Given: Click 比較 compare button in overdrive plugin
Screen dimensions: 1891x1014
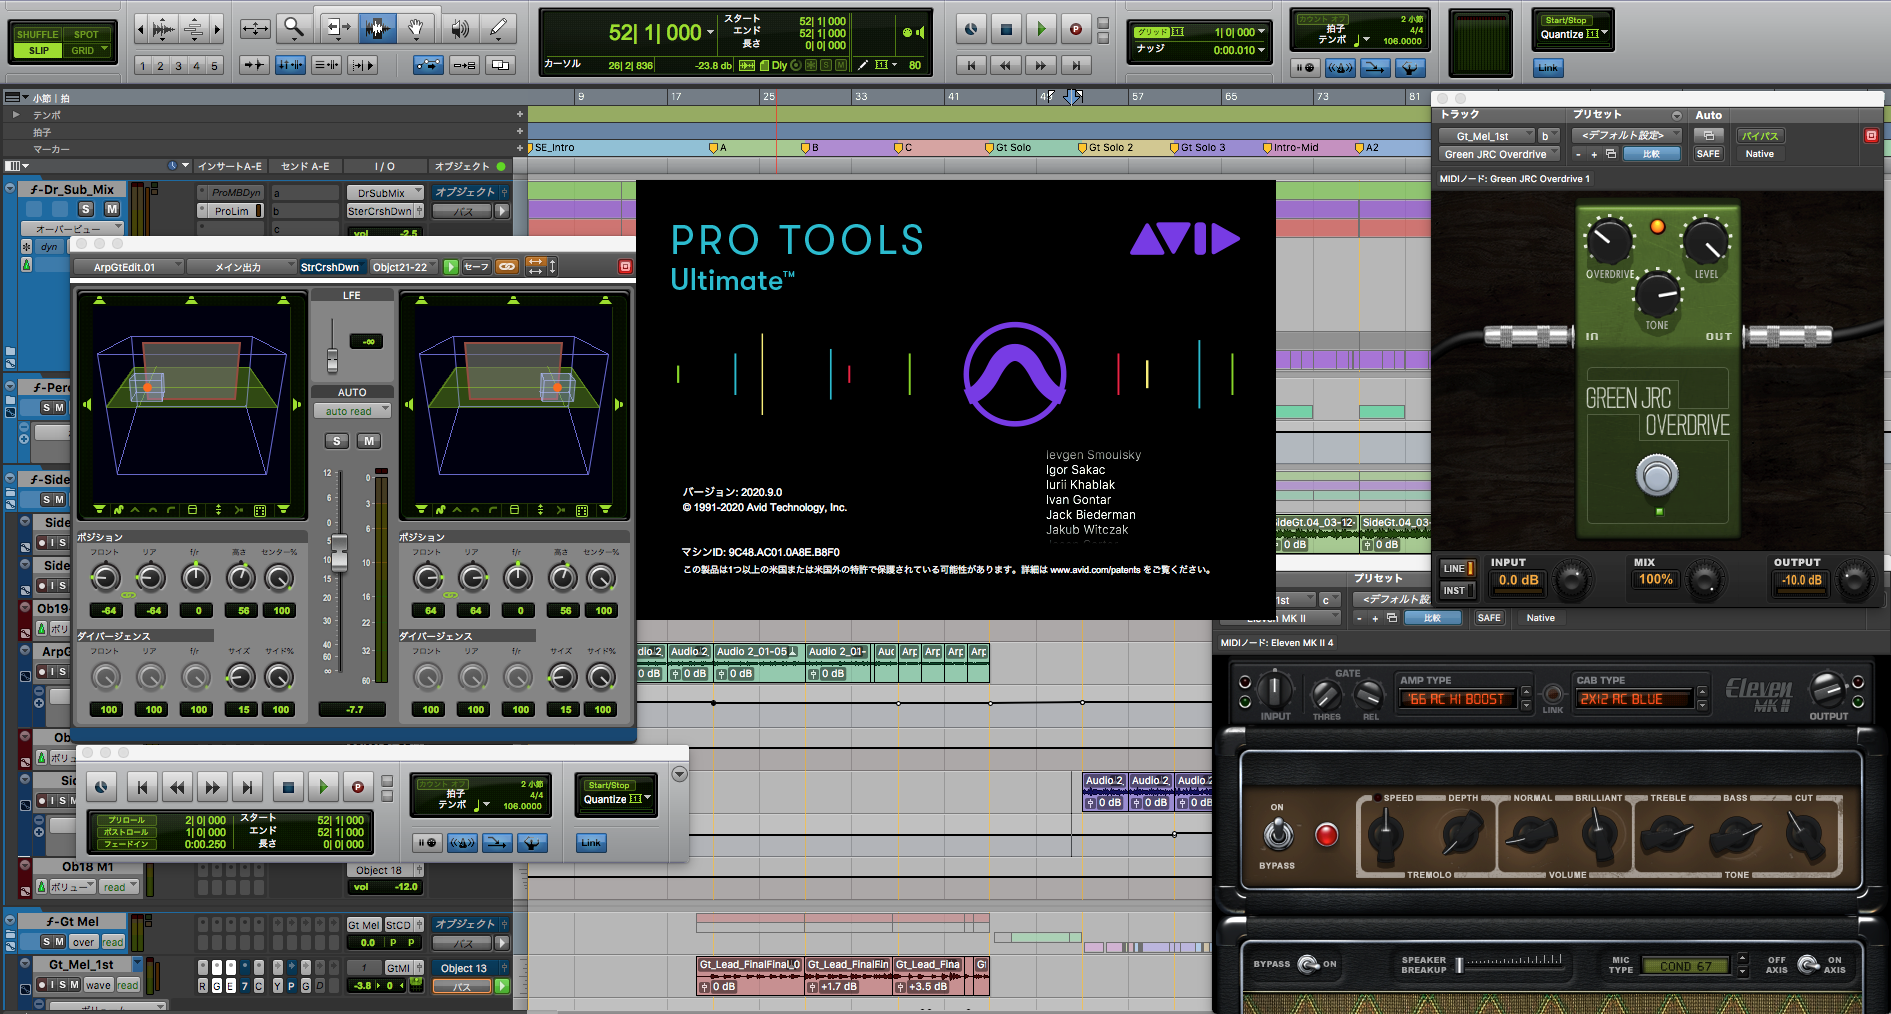Looking at the screenshot, I should pos(1651,154).
